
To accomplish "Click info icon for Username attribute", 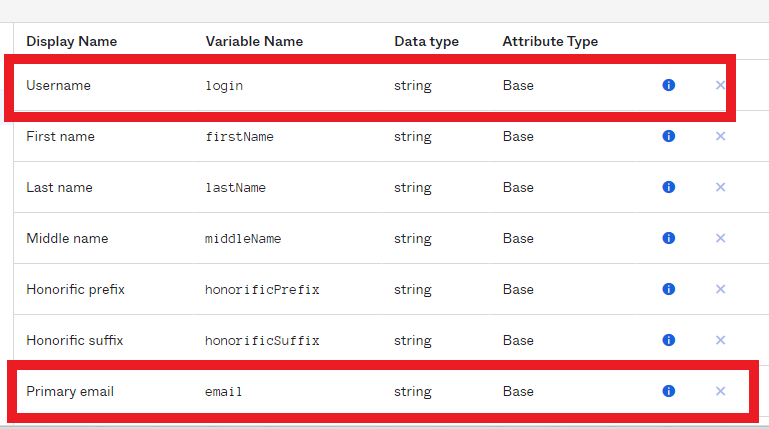I will (669, 86).
